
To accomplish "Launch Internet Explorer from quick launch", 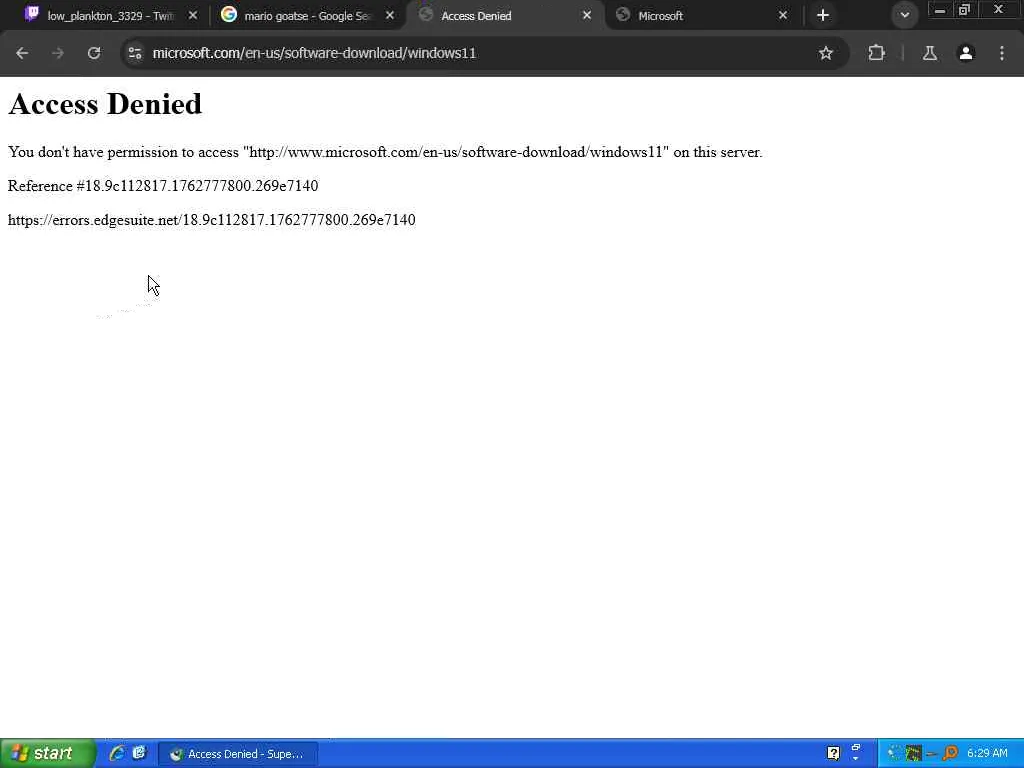I will tap(117, 753).
